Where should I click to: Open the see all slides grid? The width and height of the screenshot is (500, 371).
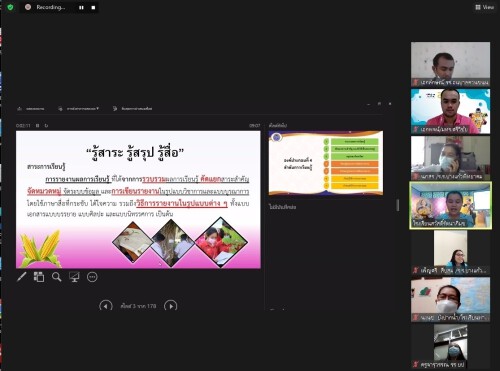click(39, 277)
